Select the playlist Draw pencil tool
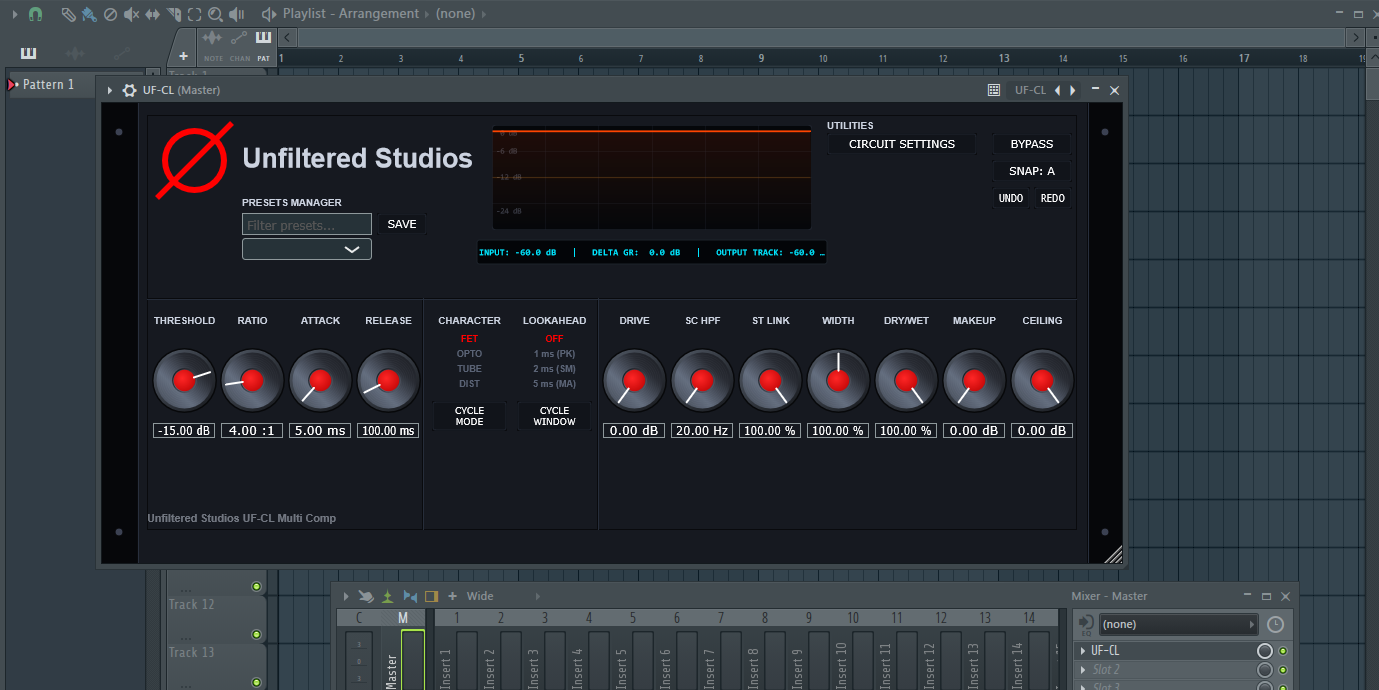1379x690 pixels. click(68, 14)
